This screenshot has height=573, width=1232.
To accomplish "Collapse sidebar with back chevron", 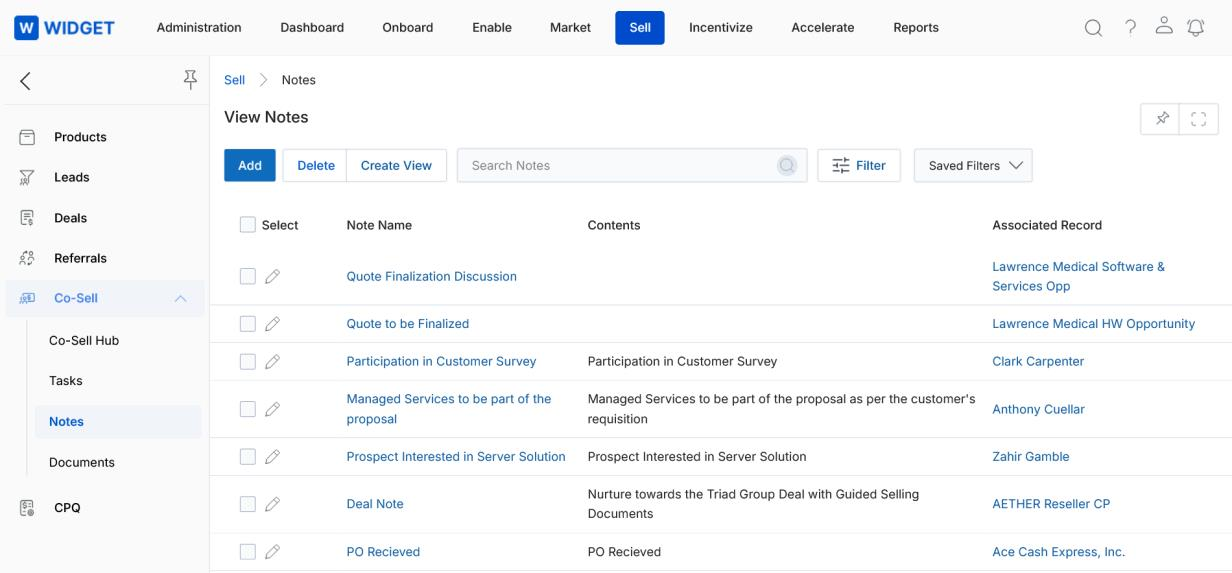I will 25,81.
